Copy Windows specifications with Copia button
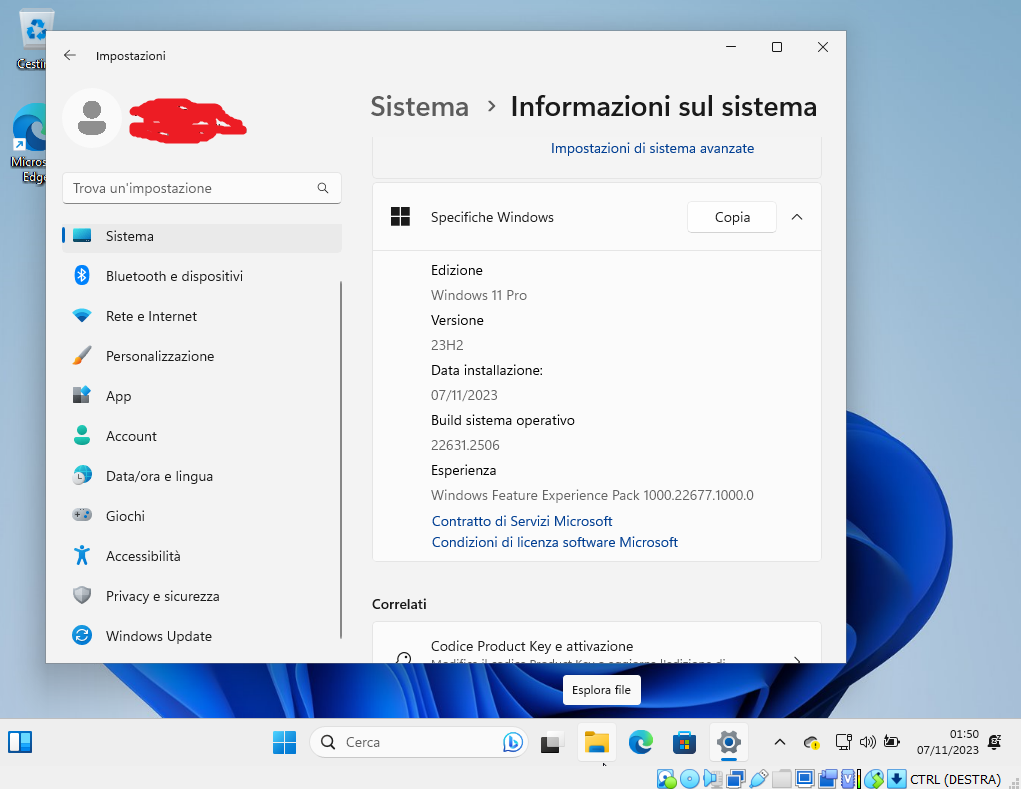Image resolution: width=1021 pixels, height=789 pixels. point(732,217)
